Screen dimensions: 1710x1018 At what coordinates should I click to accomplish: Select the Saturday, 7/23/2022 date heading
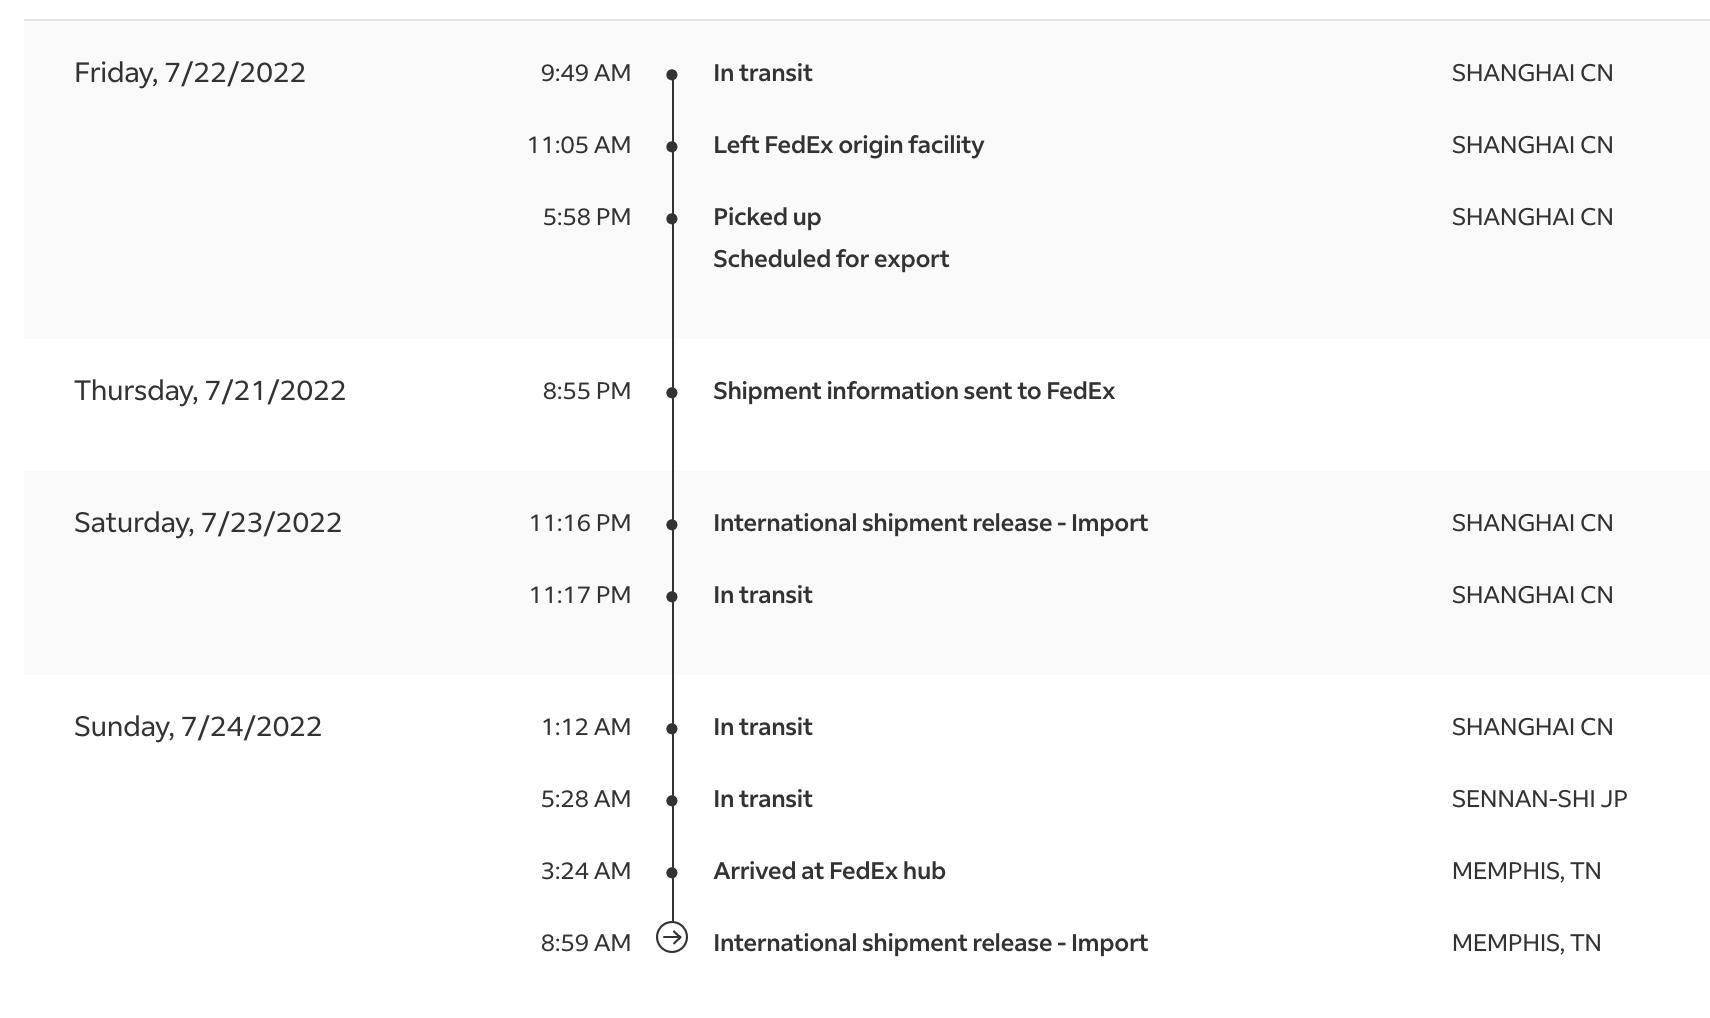(x=208, y=523)
